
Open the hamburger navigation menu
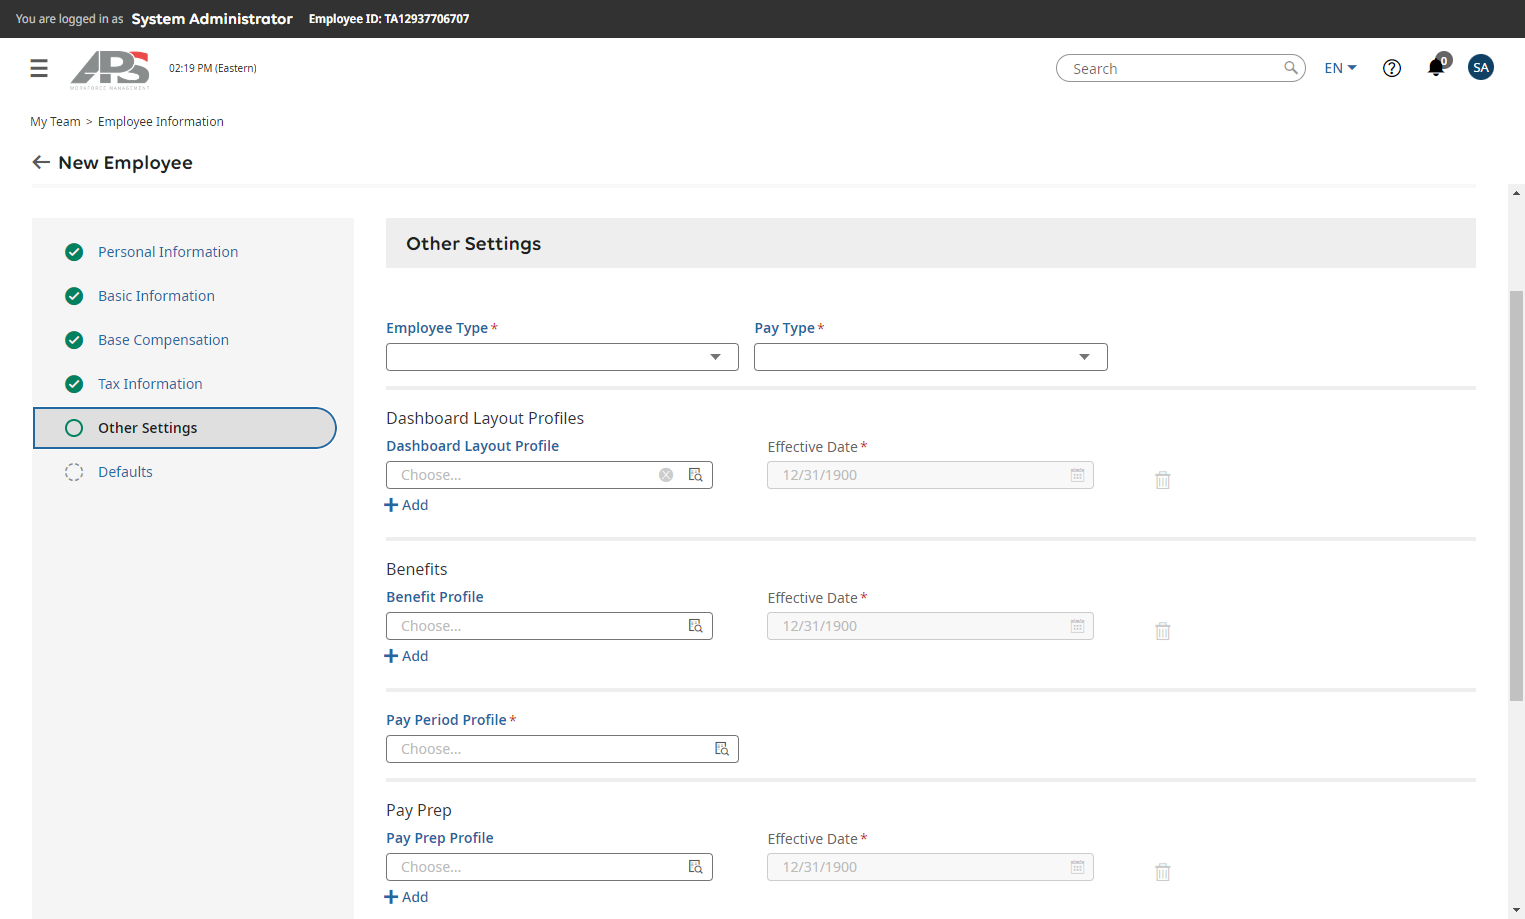tap(39, 68)
